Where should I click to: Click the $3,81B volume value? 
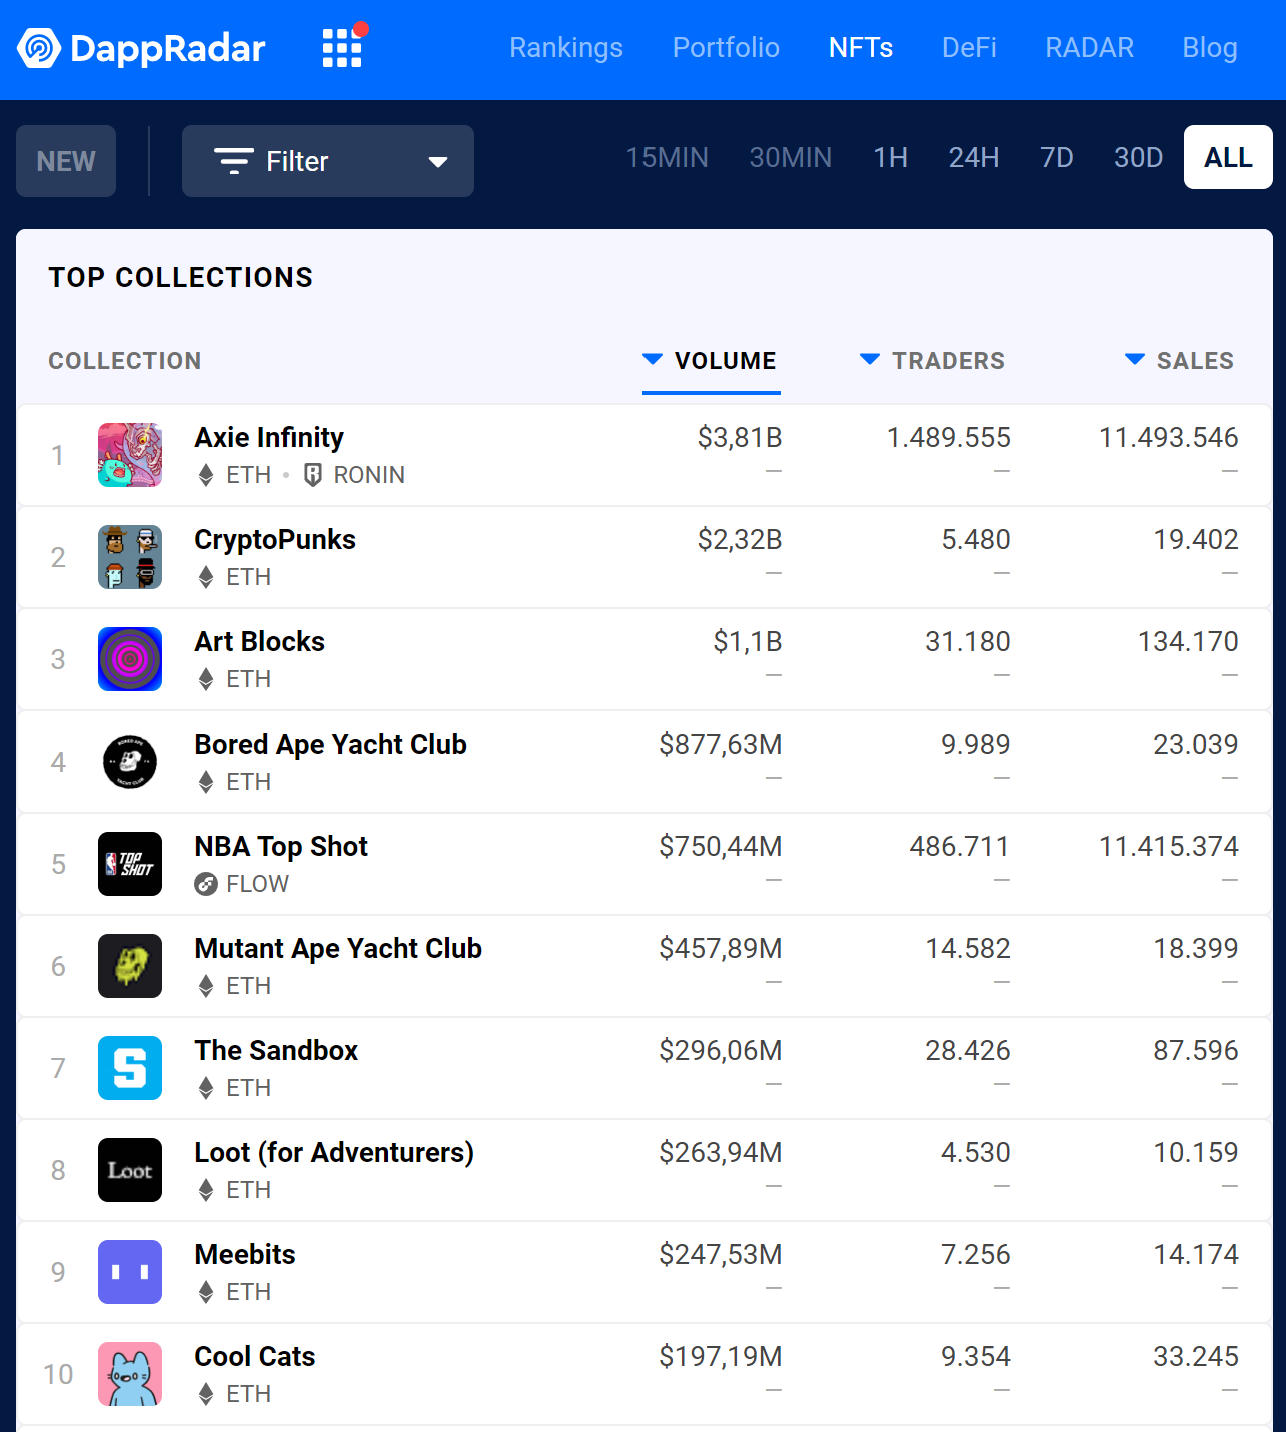[740, 437]
